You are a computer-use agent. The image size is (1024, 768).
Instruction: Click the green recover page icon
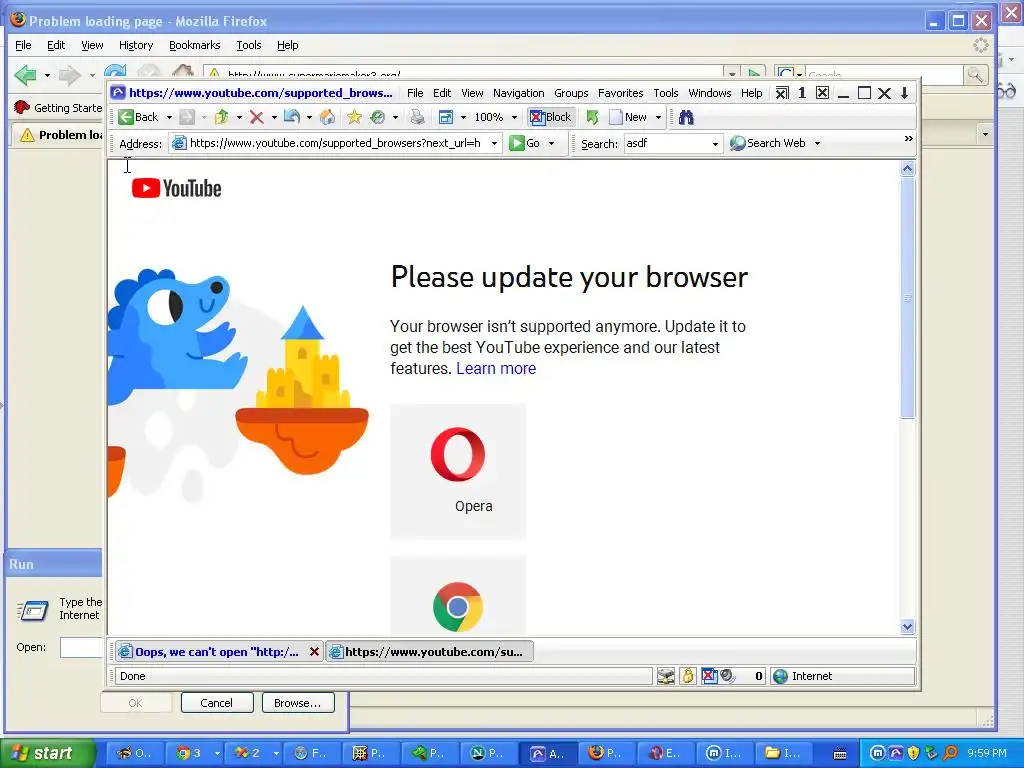click(592, 117)
